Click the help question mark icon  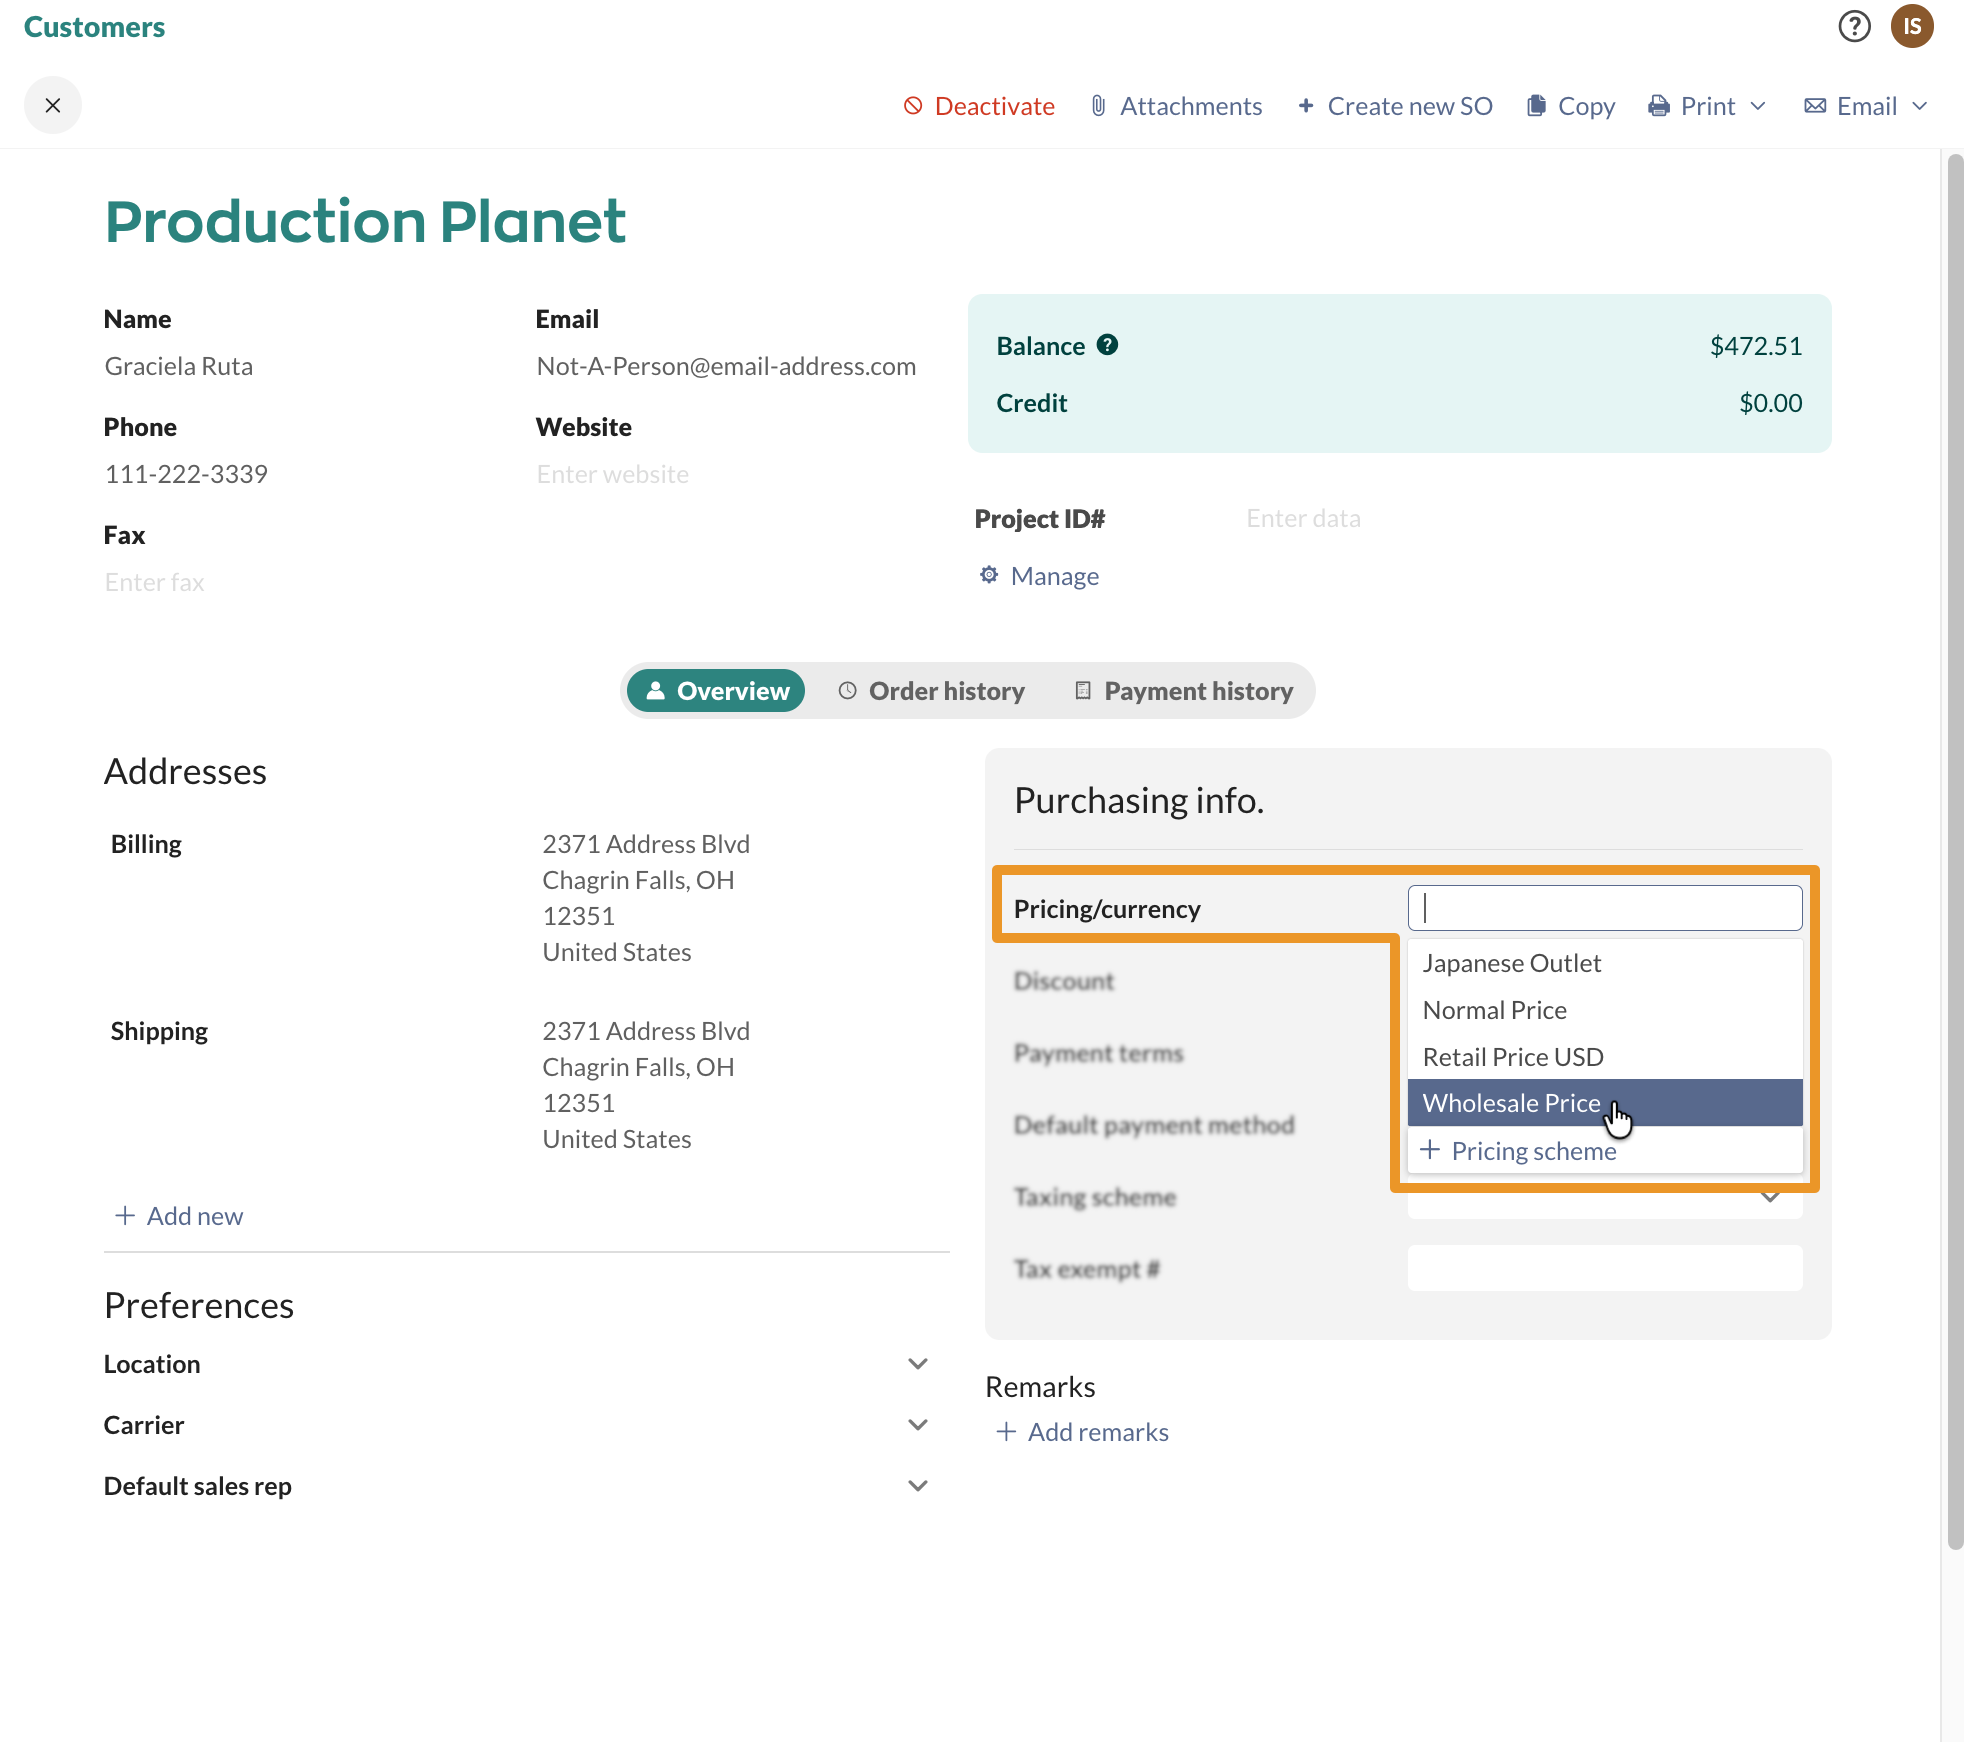coord(1854,26)
